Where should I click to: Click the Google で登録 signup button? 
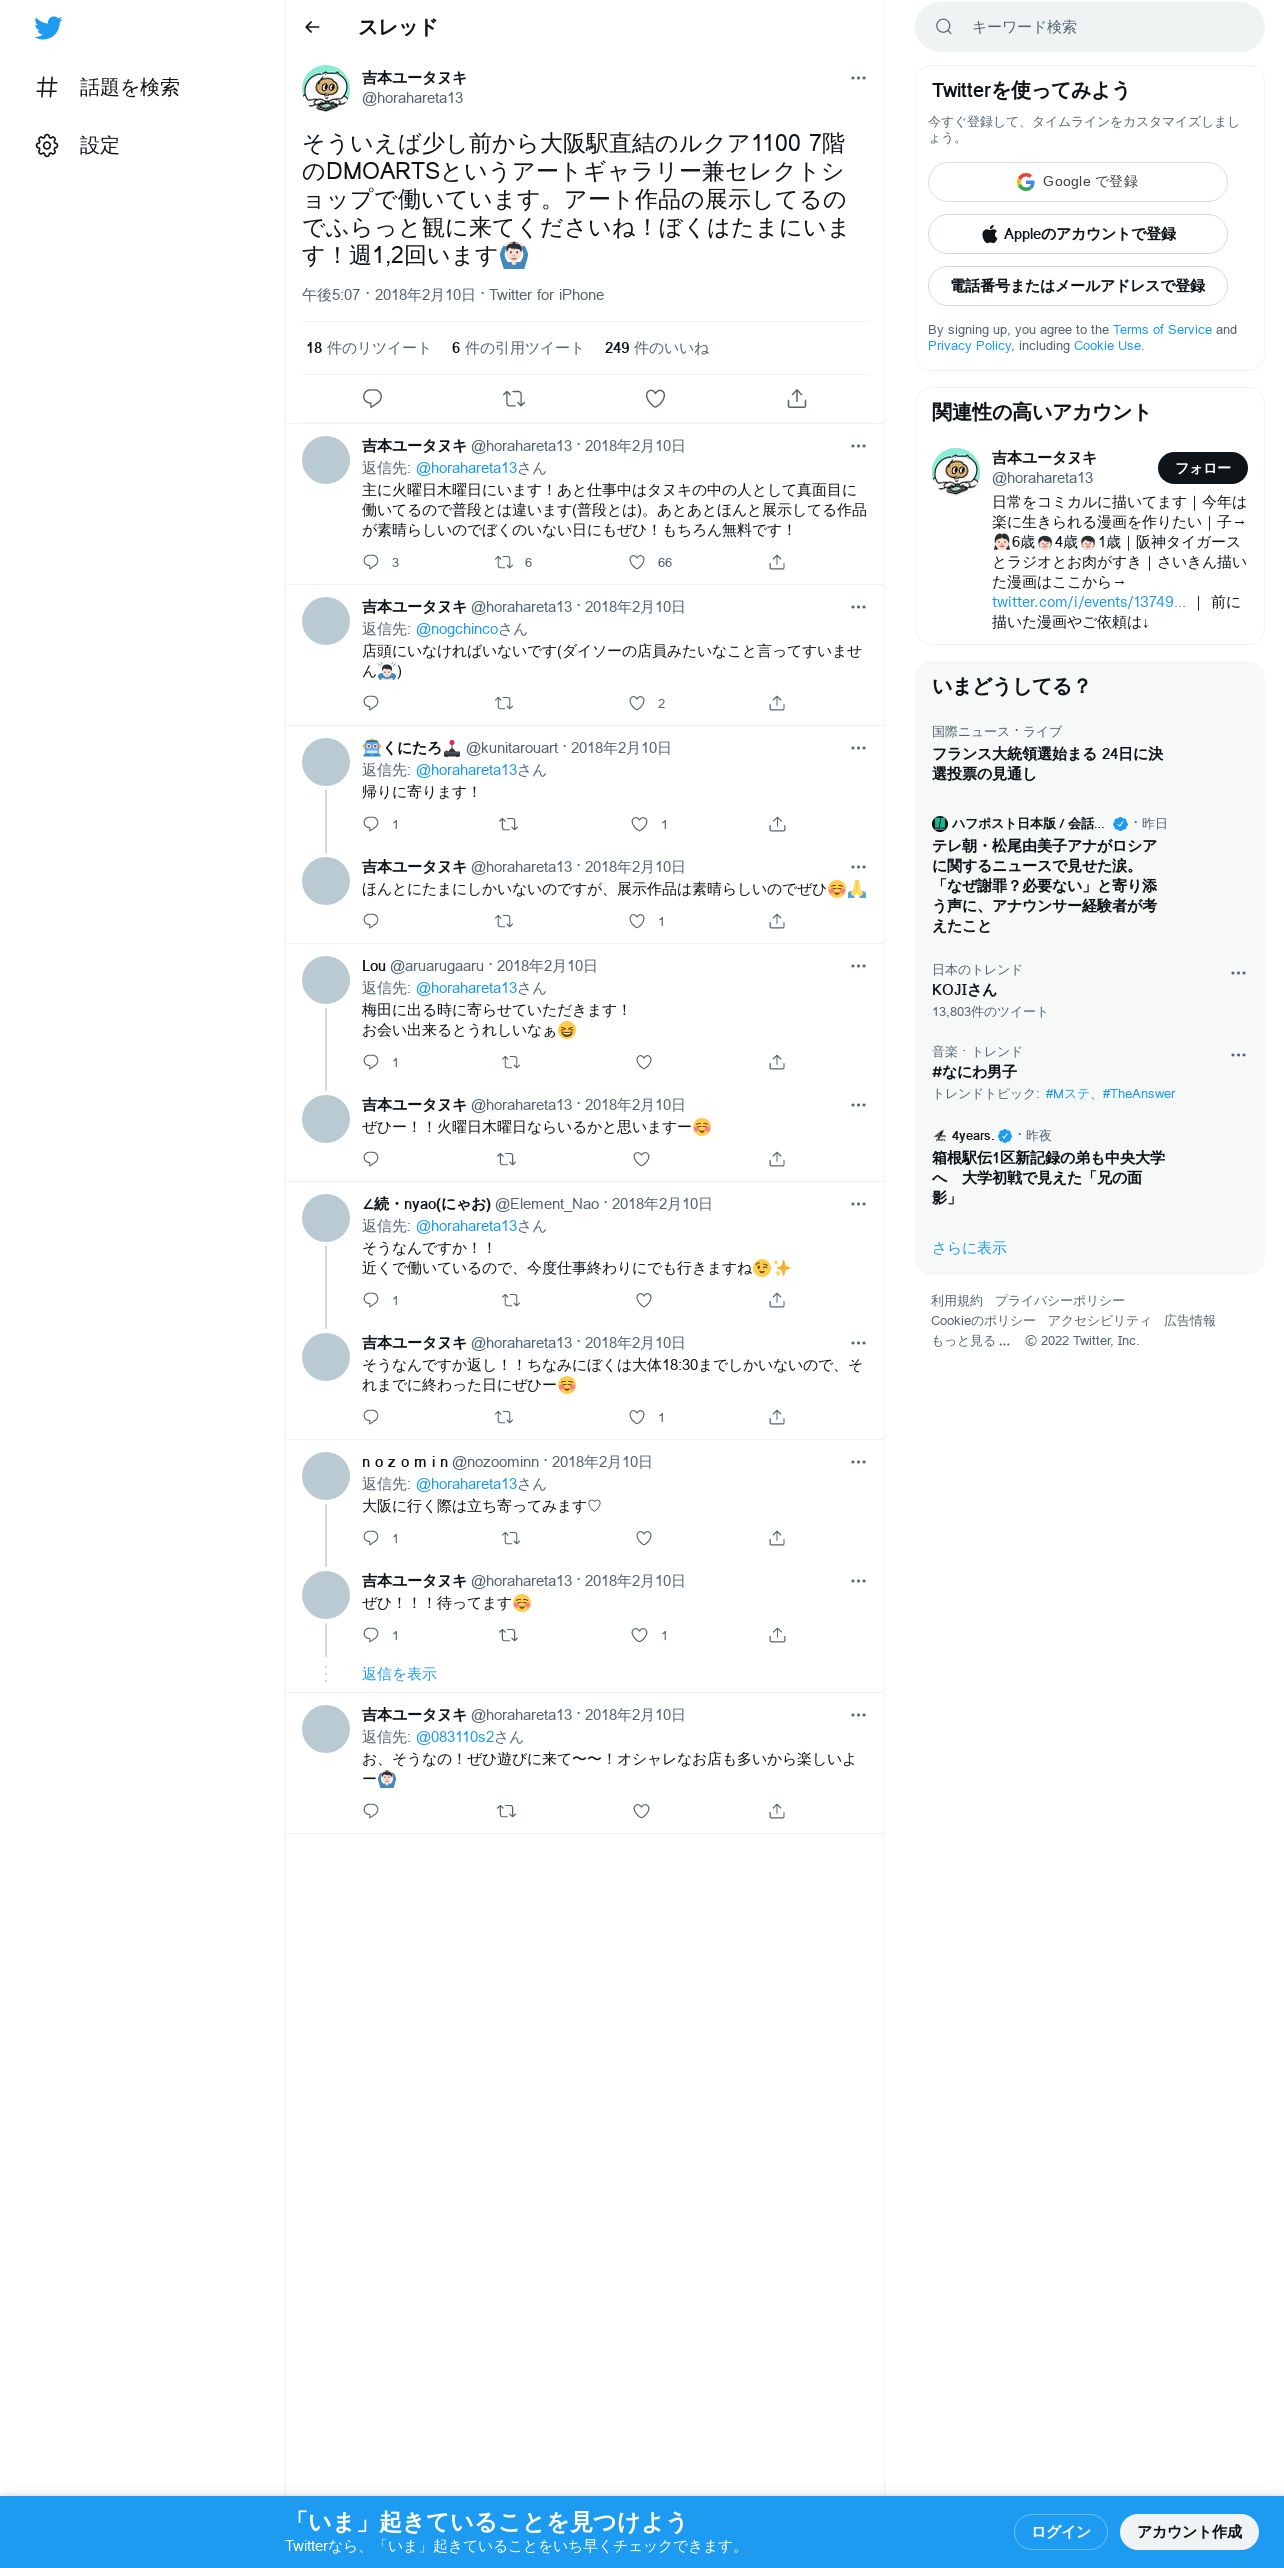[x=1078, y=182]
